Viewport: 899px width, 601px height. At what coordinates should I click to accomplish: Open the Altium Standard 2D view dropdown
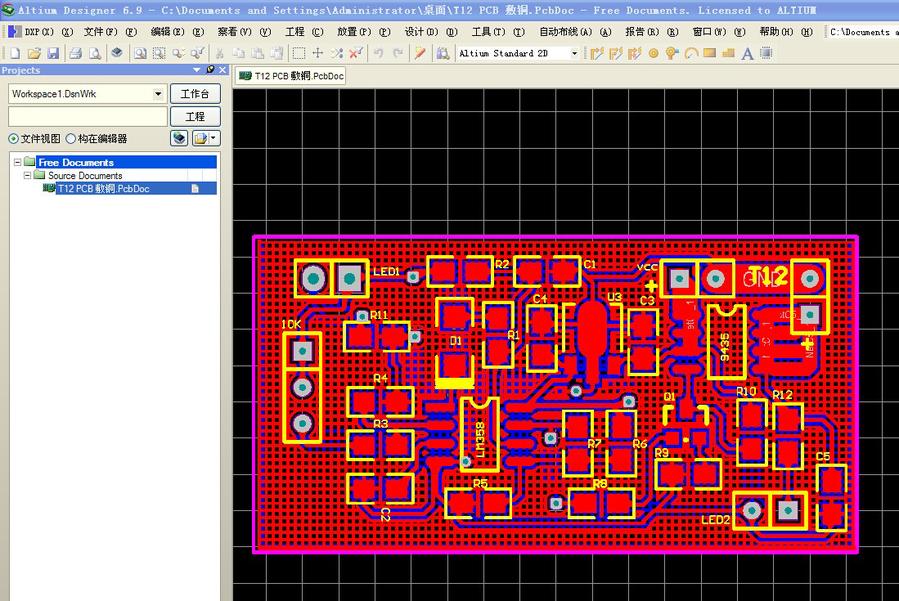coord(574,53)
